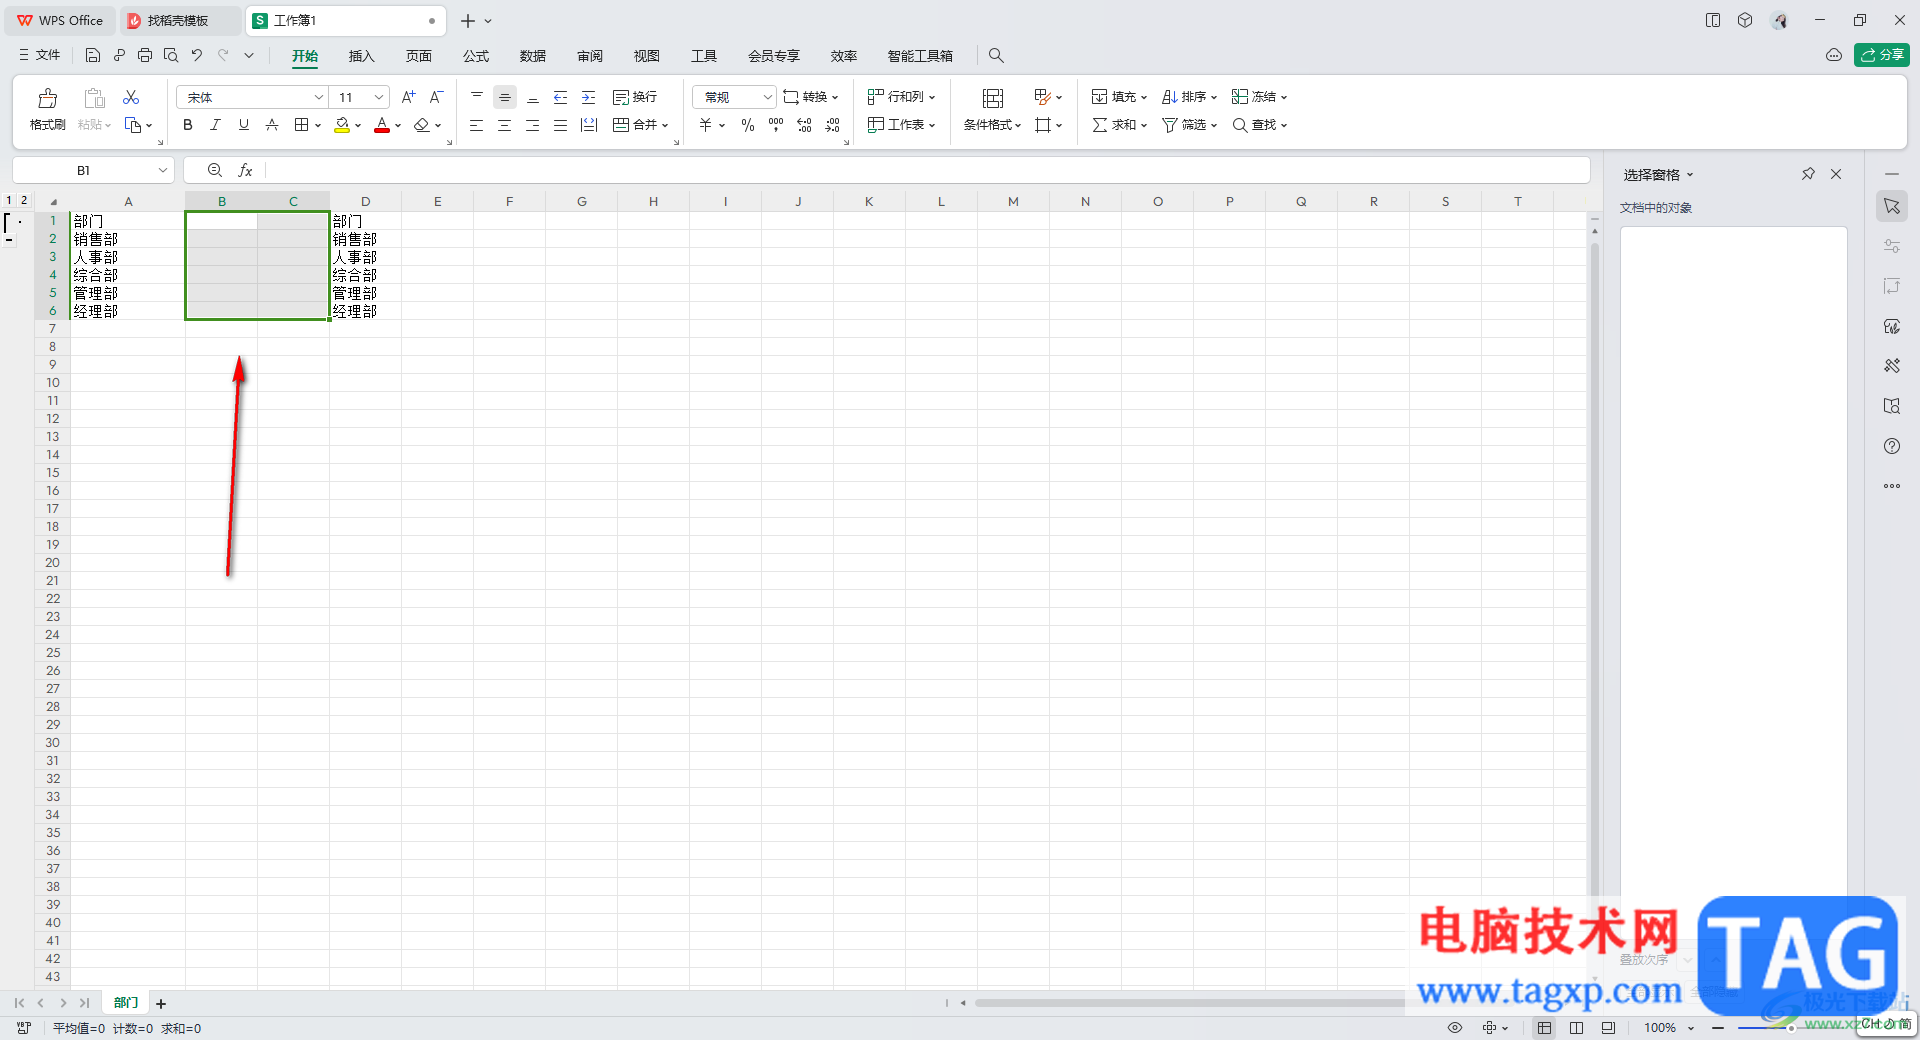Click the increase indent icon
This screenshot has height=1040, width=1920.
[589, 97]
